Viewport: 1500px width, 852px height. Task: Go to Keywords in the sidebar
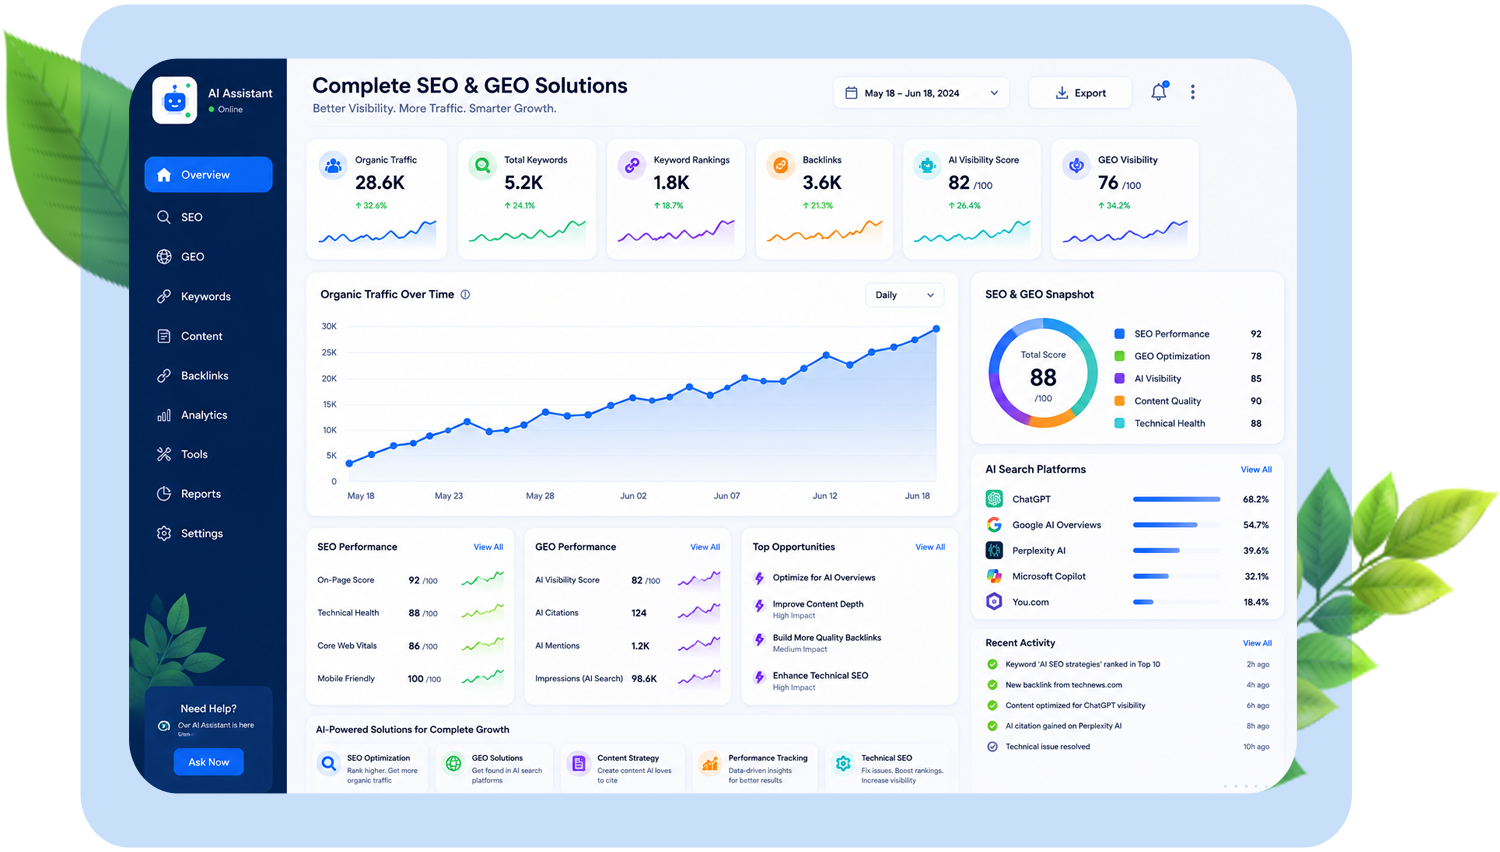pos(208,297)
